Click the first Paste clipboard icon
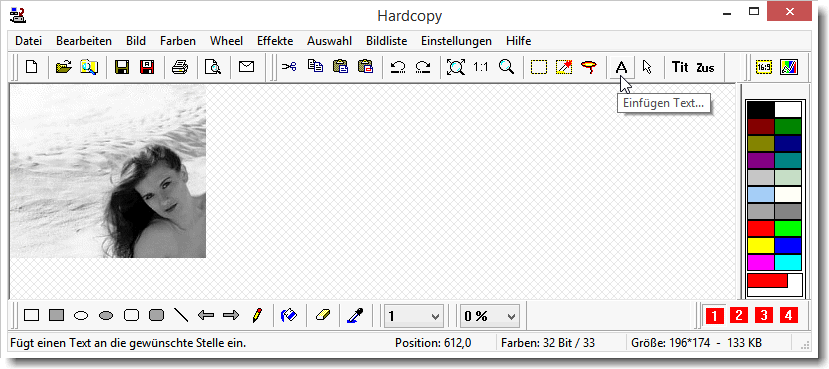The width and height of the screenshot is (829, 369). (x=340, y=67)
